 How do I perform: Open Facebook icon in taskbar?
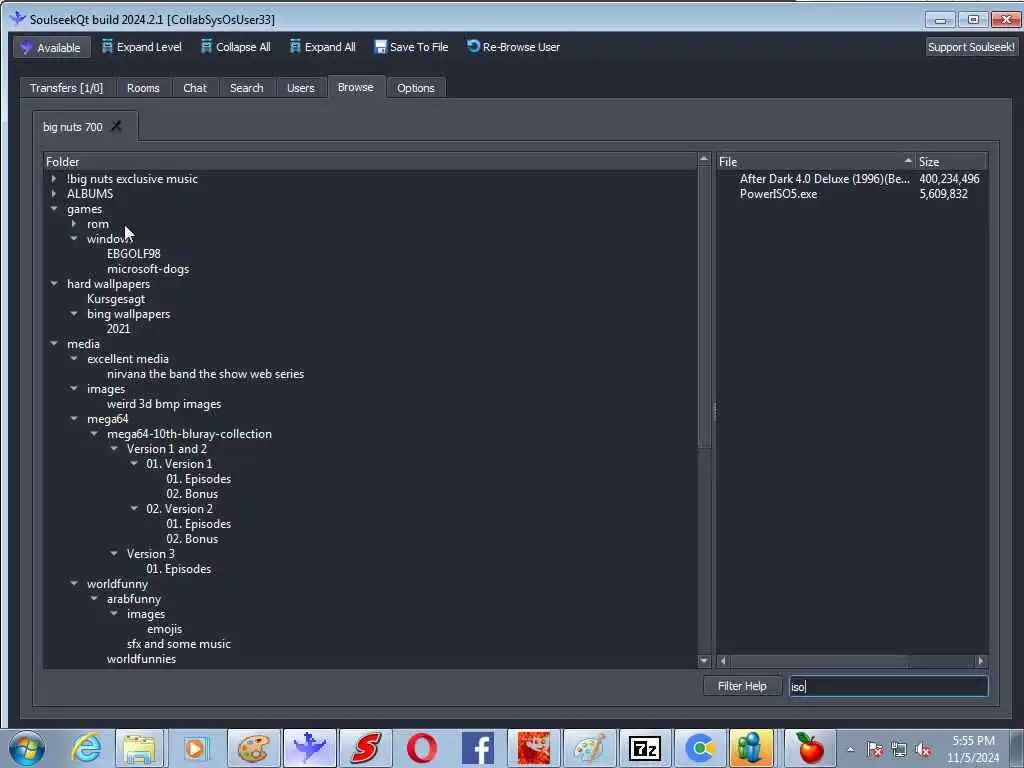pyautogui.click(x=478, y=748)
